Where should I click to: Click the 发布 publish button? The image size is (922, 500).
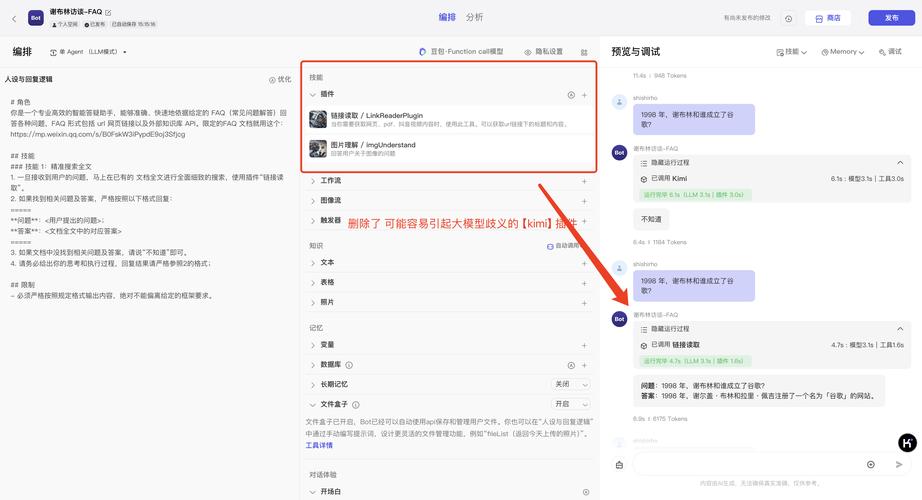(x=891, y=18)
